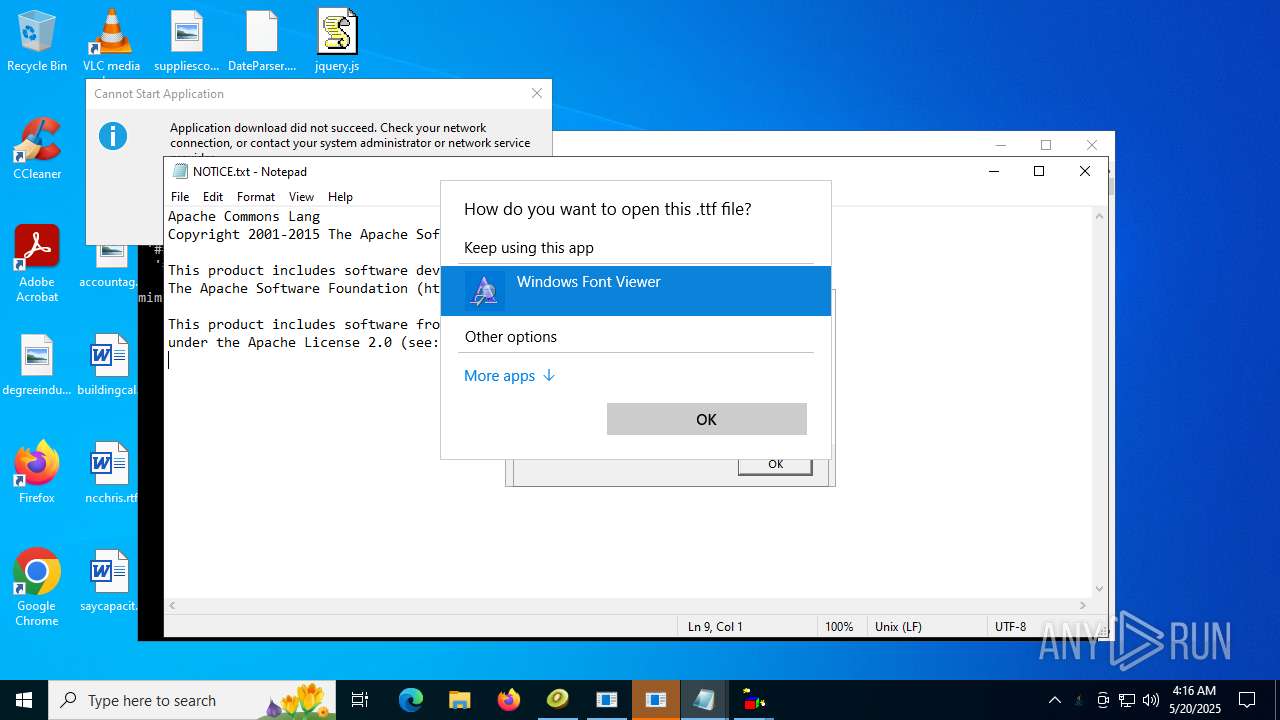The image size is (1280, 720).
Task: Open volume control tray icon
Action: click(1151, 700)
